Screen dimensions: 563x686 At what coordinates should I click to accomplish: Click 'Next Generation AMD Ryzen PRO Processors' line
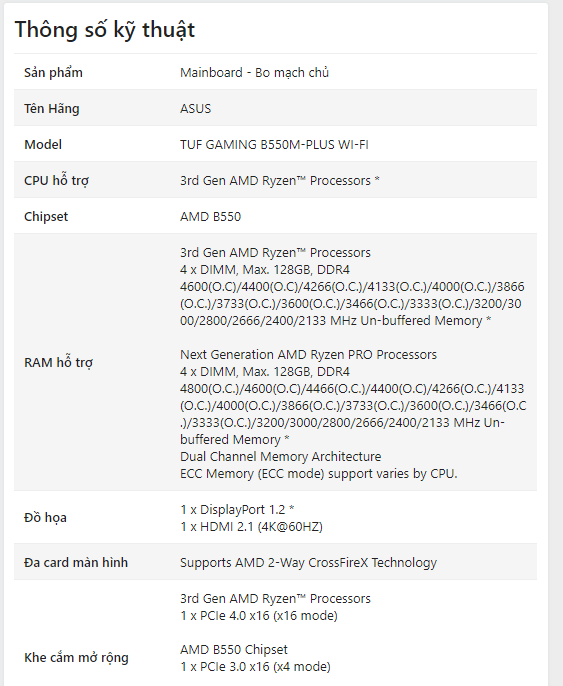click(x=308, y=354)
